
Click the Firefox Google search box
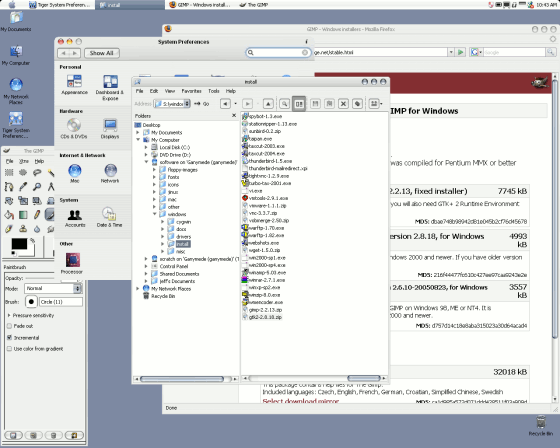[x=514, y=52]
